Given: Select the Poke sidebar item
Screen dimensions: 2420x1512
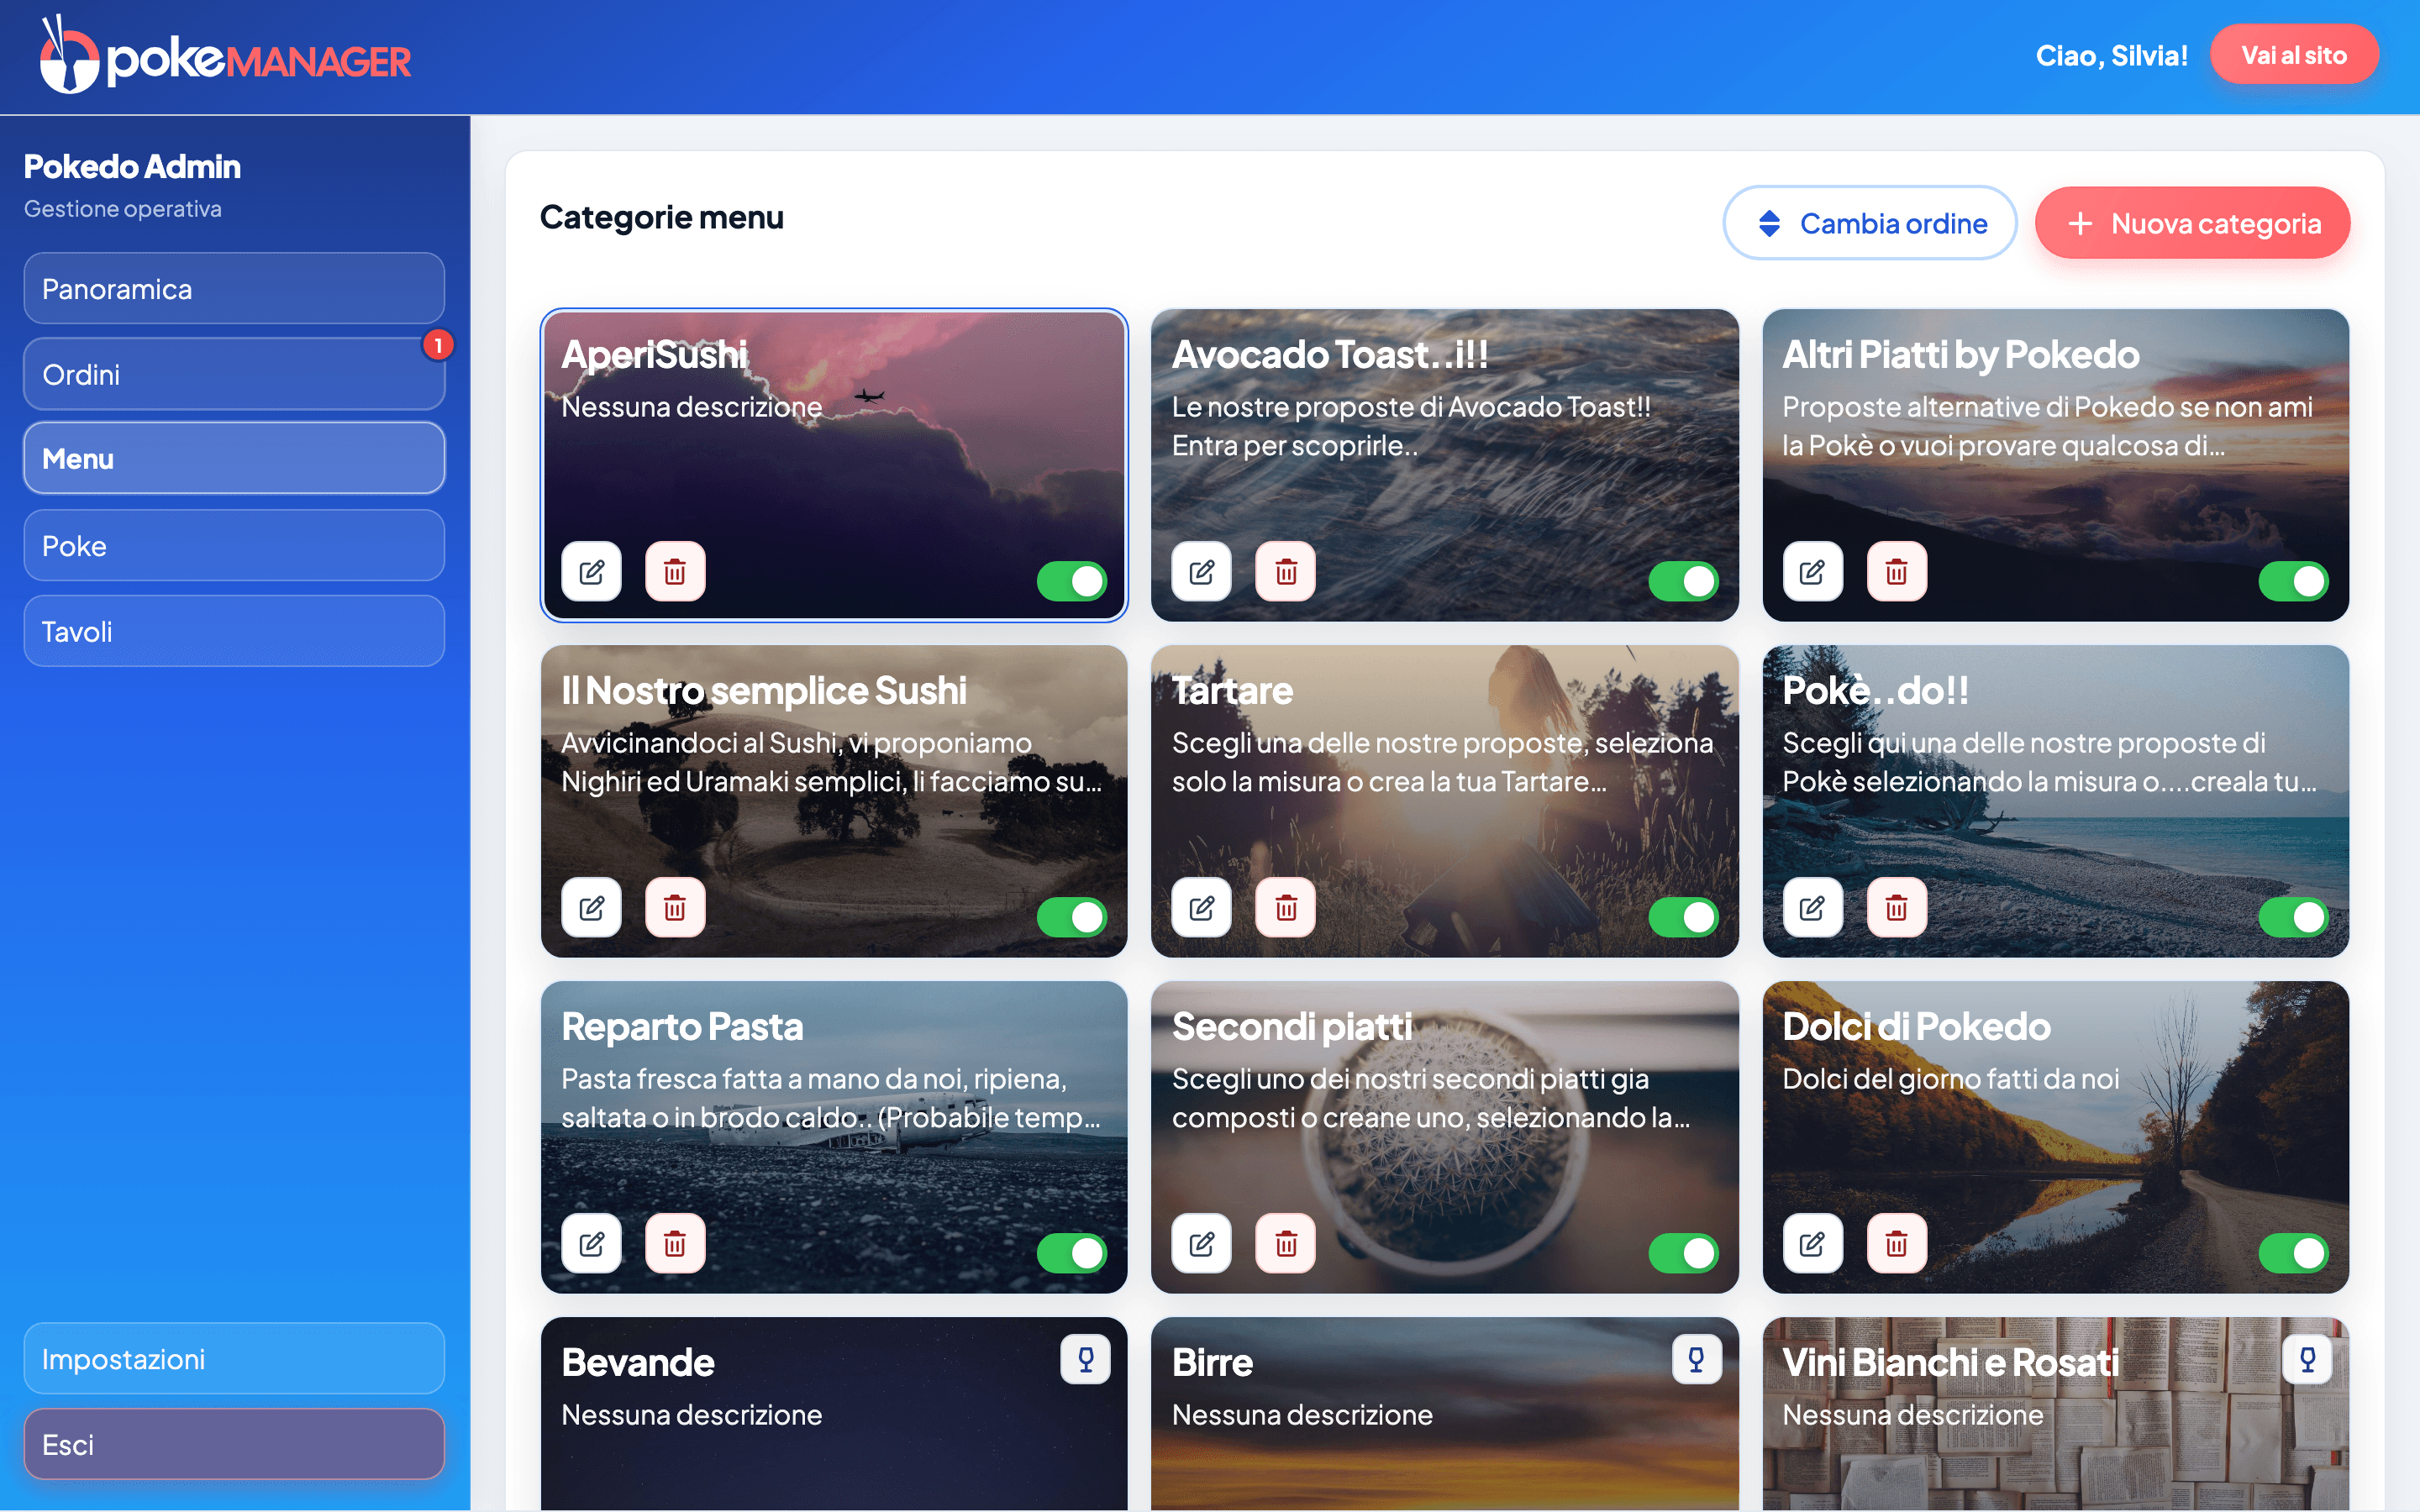Looking at the screenshot, I should [x=234, y=546].
